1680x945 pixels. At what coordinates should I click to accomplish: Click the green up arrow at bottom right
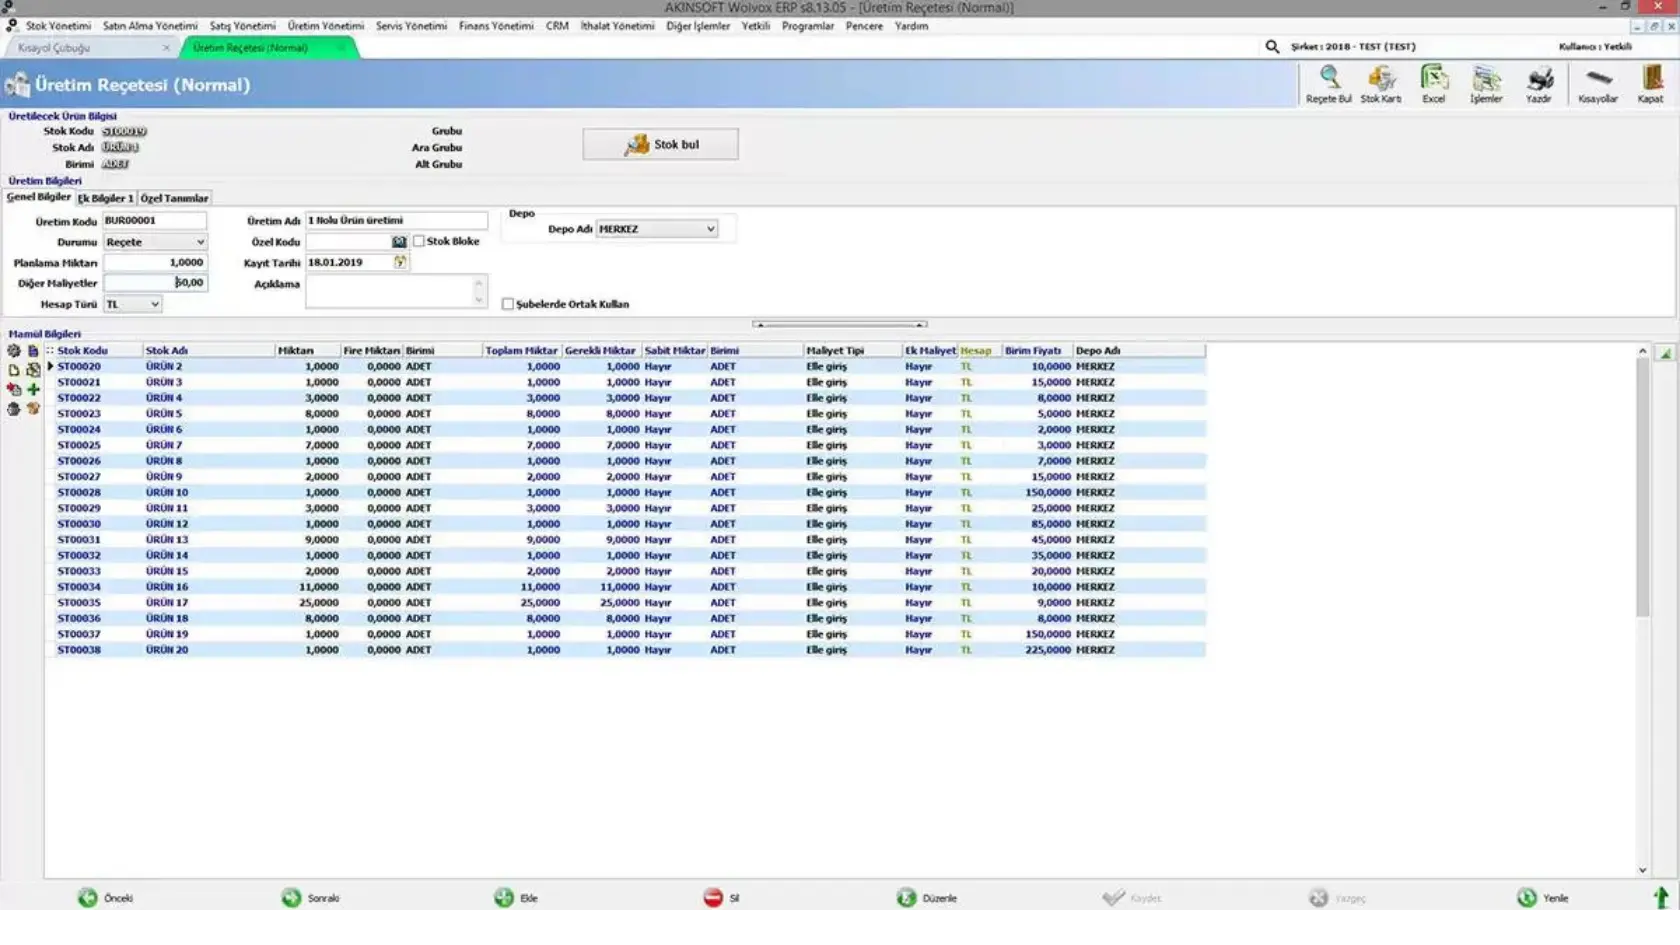tap(1661, 898)
